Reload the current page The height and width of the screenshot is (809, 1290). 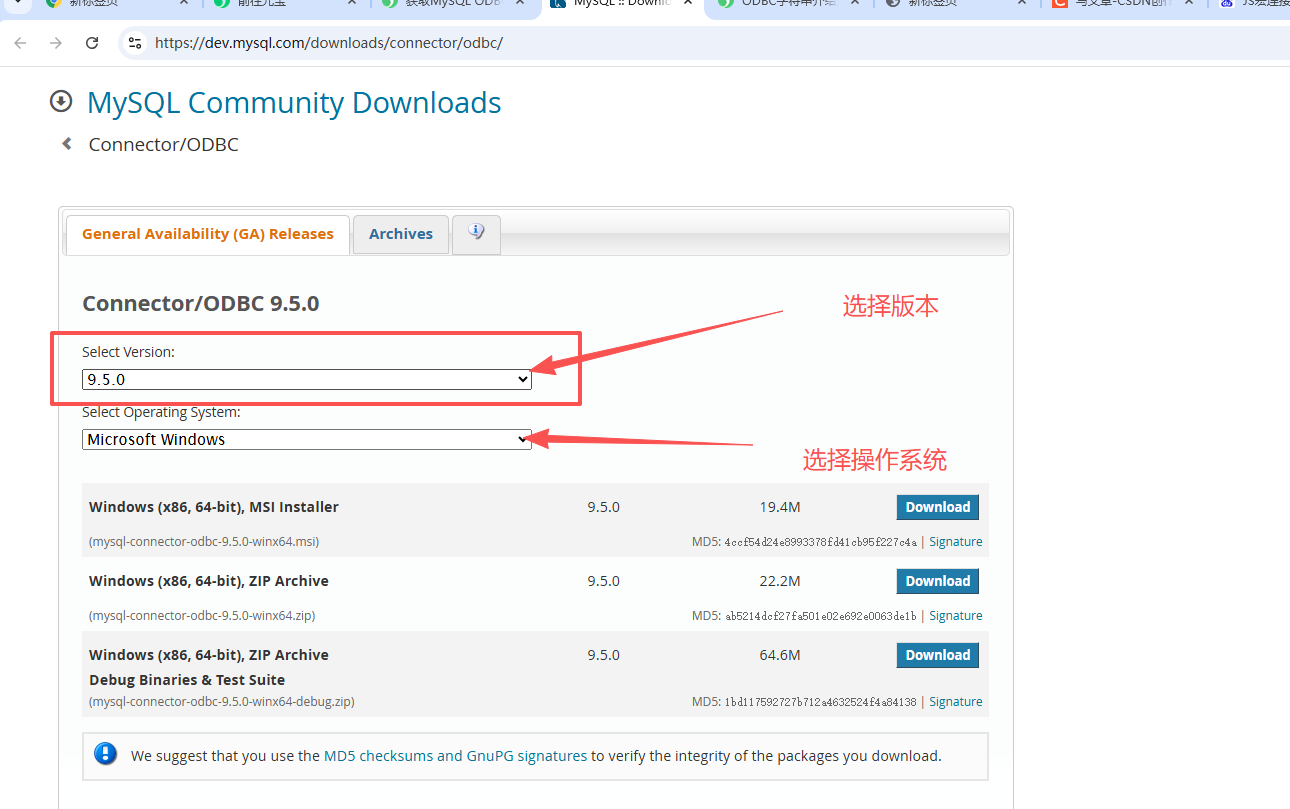91,42
